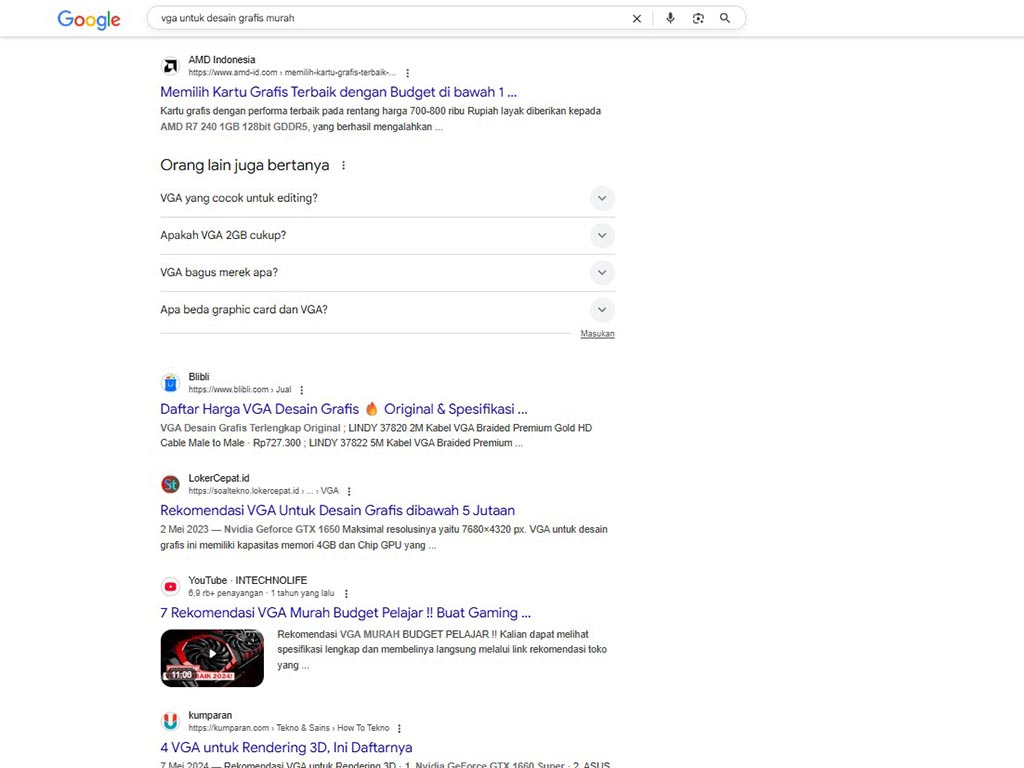The height and width of the screenshot is (768, 1024).
Task: Click 'Blibli' site name
Action: (199, 377)
